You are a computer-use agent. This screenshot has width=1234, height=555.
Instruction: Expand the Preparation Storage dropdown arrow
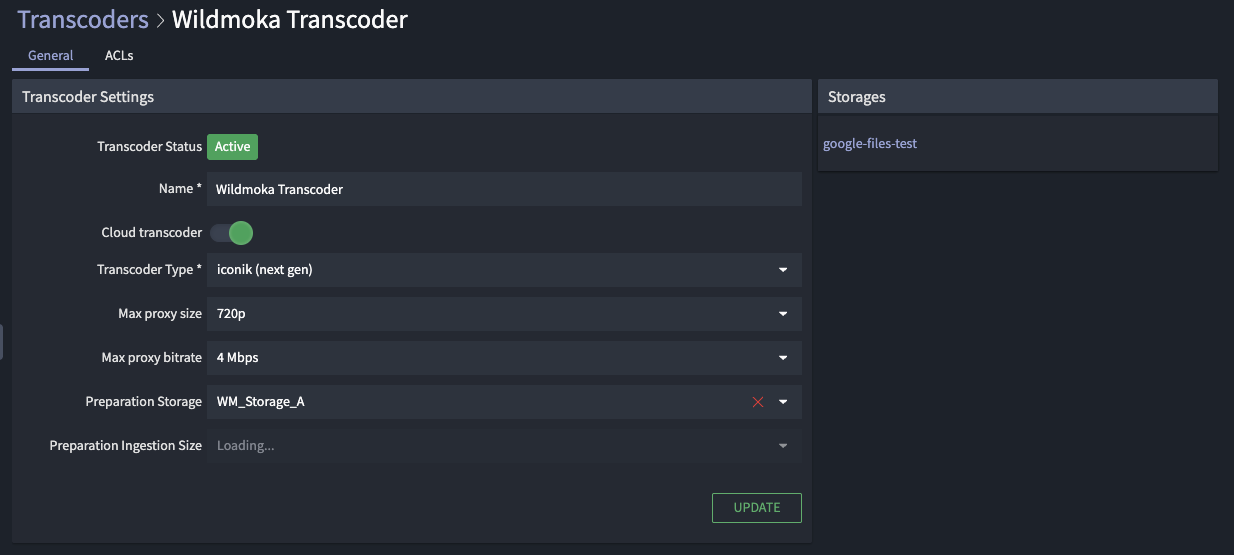[783, 402]
